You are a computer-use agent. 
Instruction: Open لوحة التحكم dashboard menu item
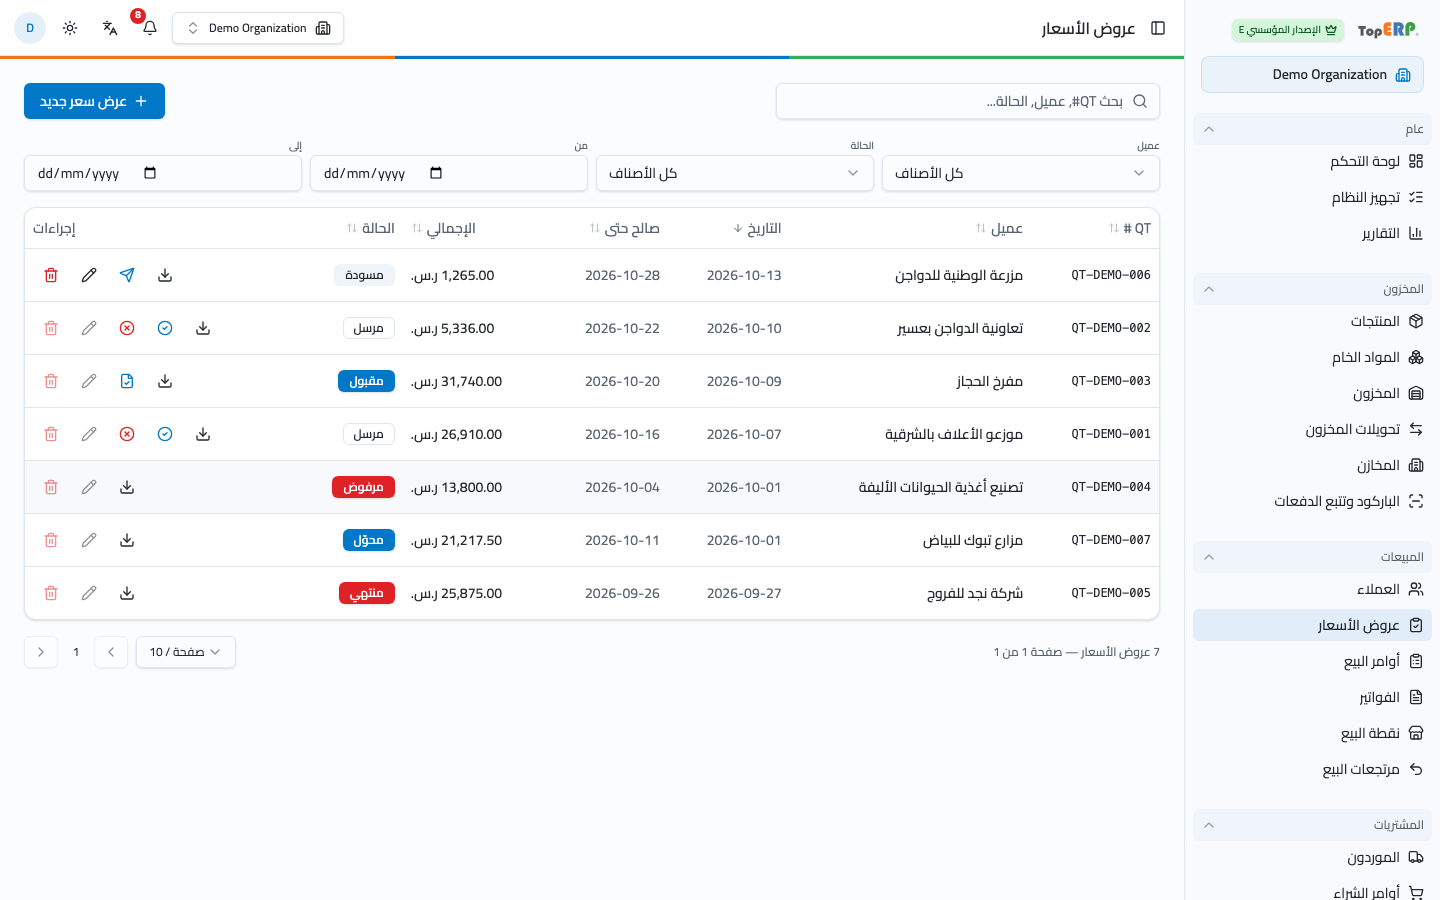1312,161
